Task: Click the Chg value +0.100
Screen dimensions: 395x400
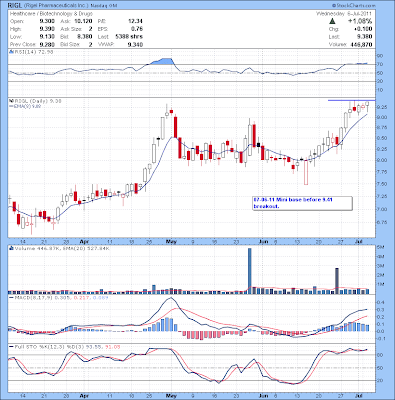Action: point(364,29)
